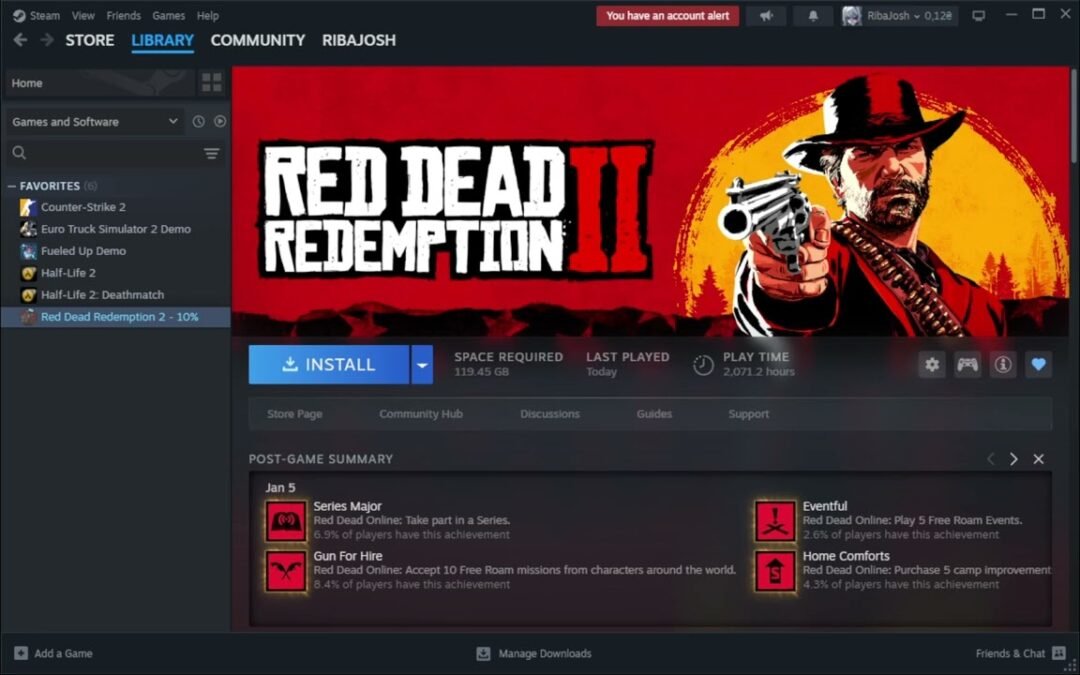Image resolution: width=1080 pixels, height=675 pixels.
Task: Open the account alert banner
Action: (667, 15)
